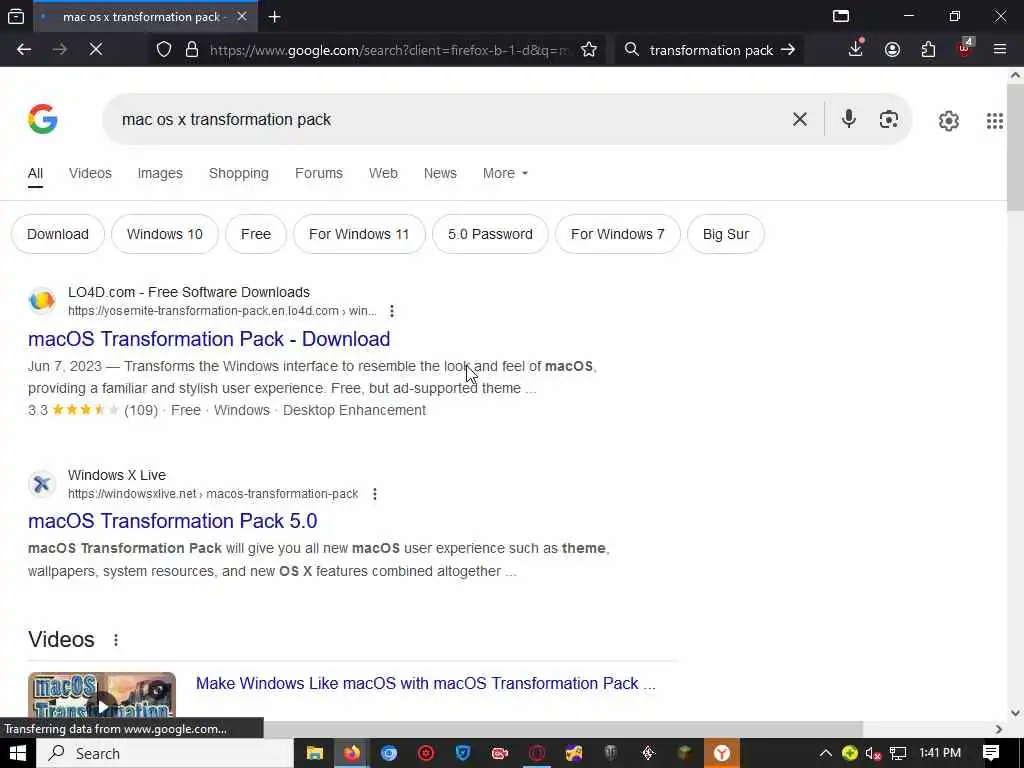Select the For Windows 7 chip

(x=618, y=234)
